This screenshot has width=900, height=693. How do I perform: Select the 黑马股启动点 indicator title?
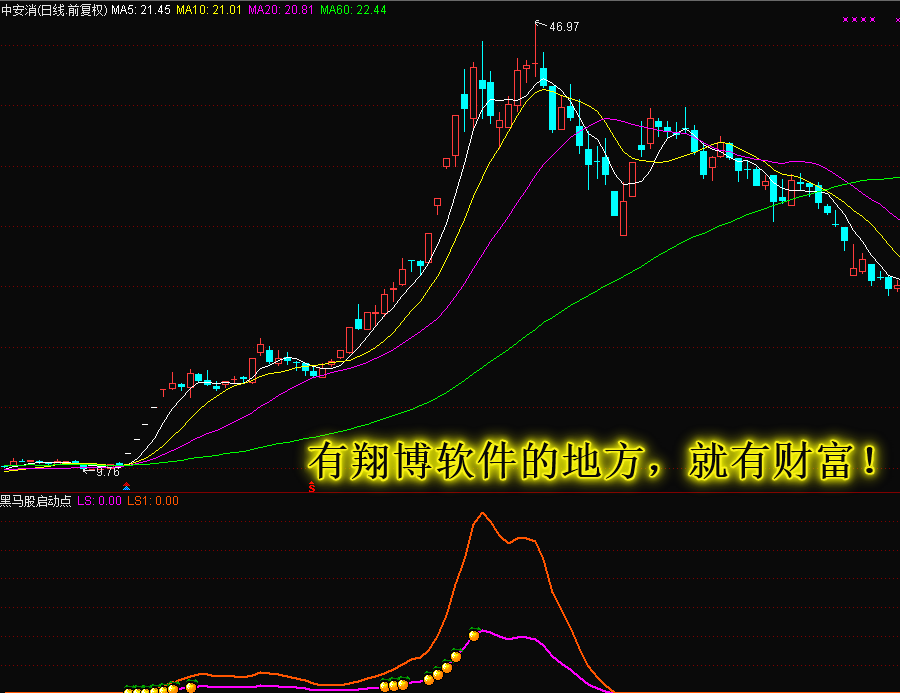pos(36,501)
